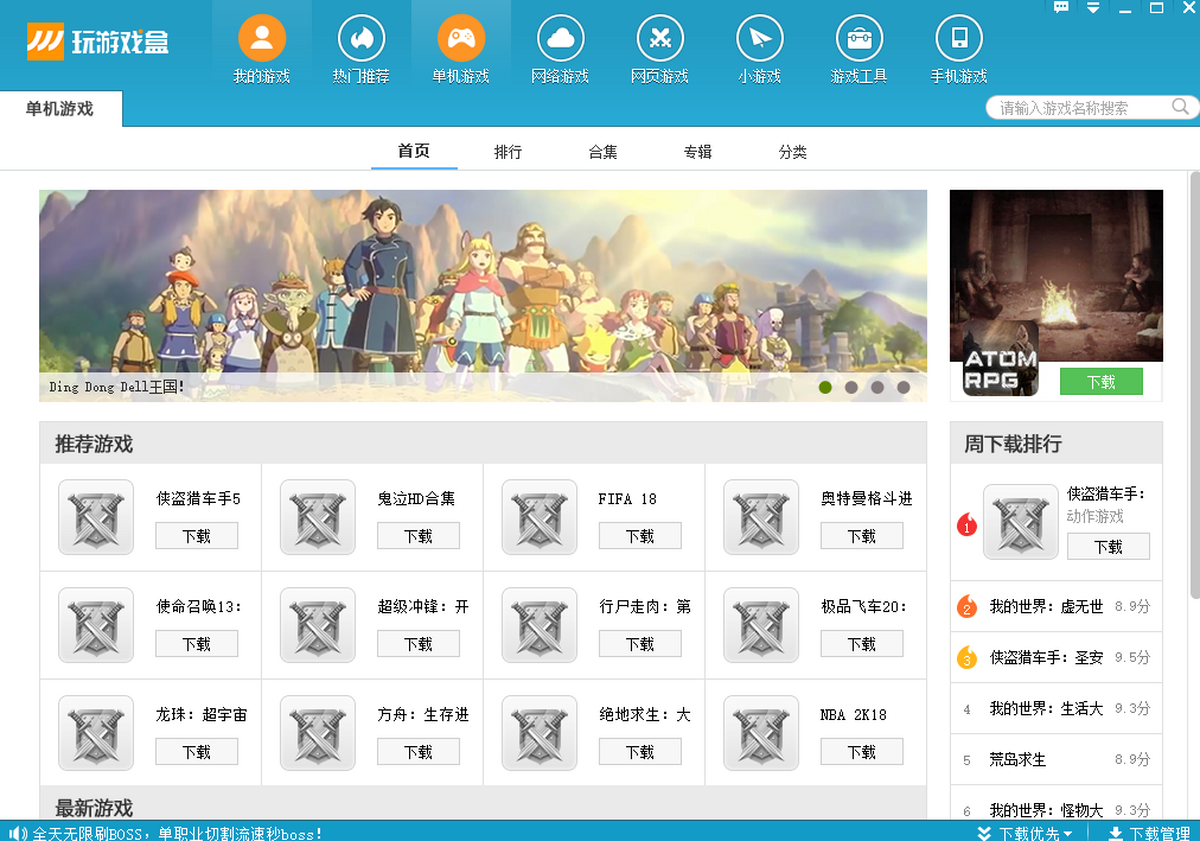Open 小游戏 paper plane icon
The height and width of the screenshot is (841, 1200).
[x=760, y=40]
